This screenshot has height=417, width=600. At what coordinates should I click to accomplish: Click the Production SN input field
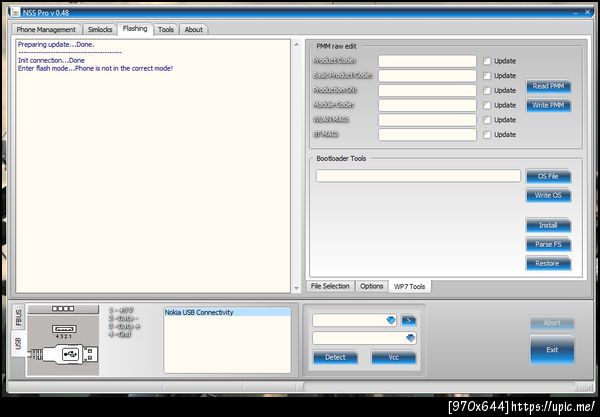(x=427, y=90)
